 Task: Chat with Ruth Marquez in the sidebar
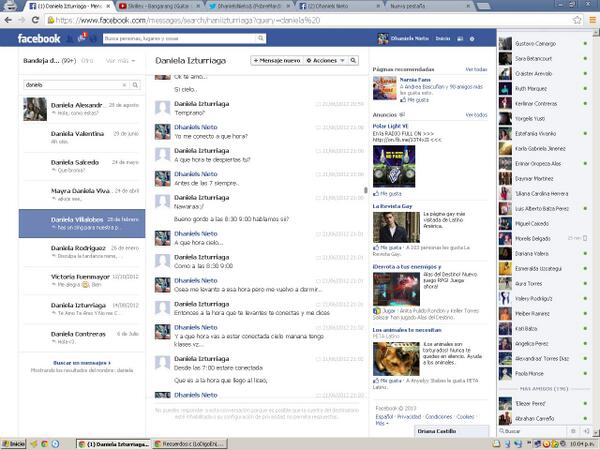point(544,88)
